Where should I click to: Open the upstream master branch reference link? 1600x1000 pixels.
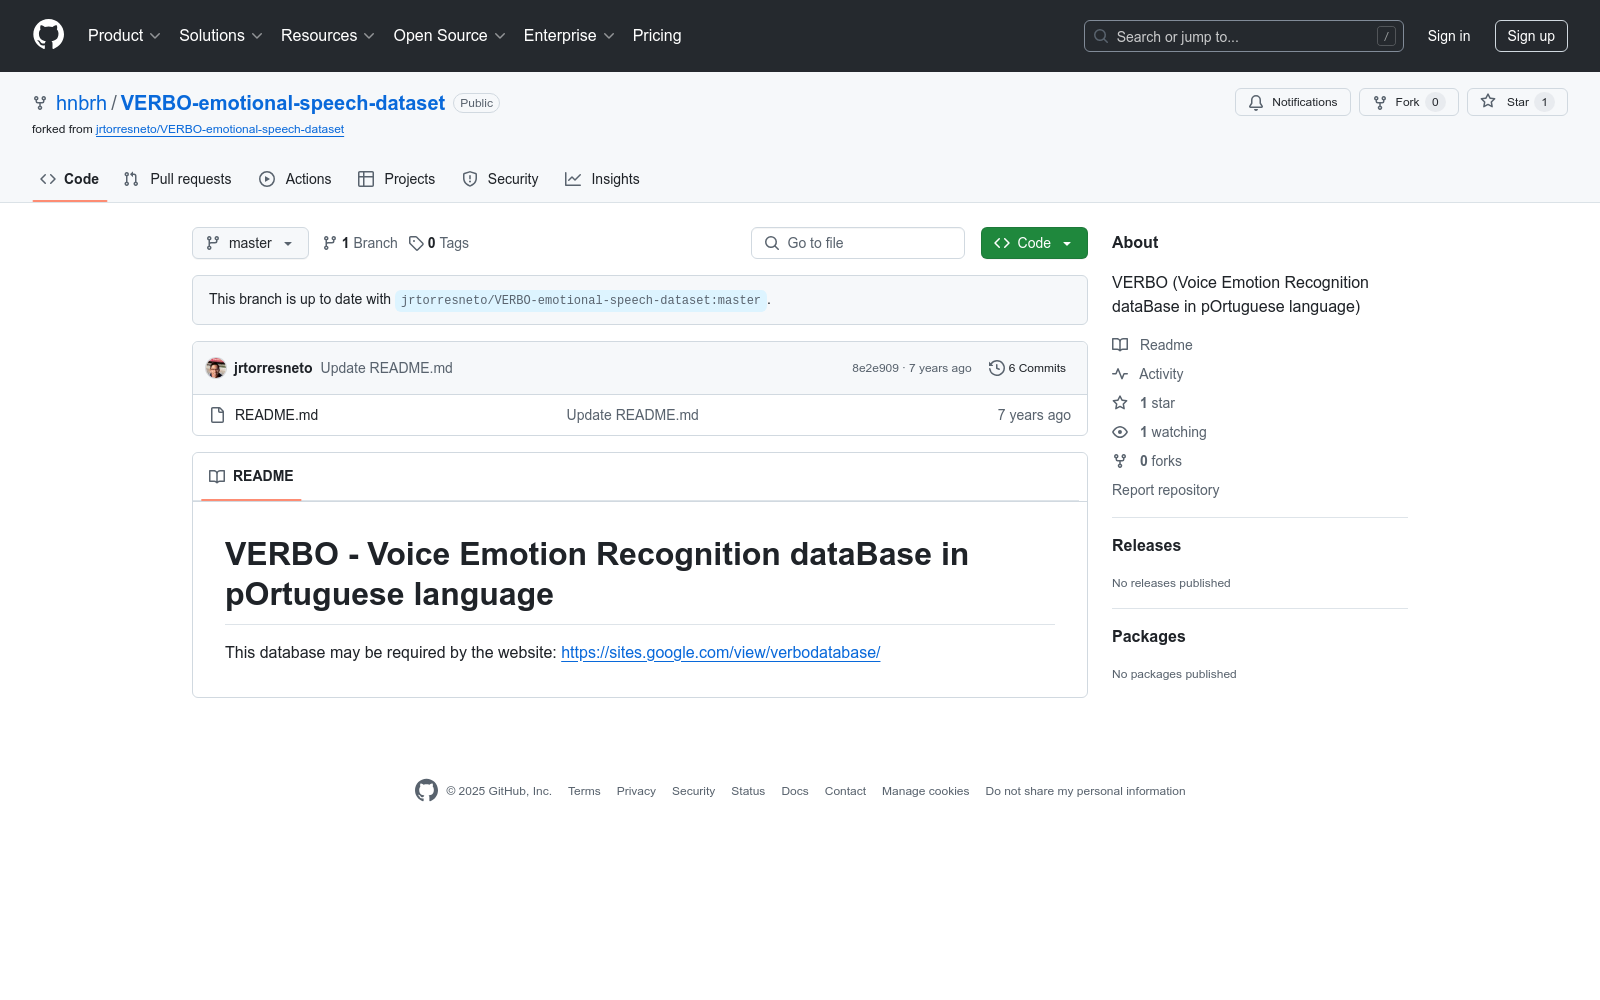[x=581, y=300]
